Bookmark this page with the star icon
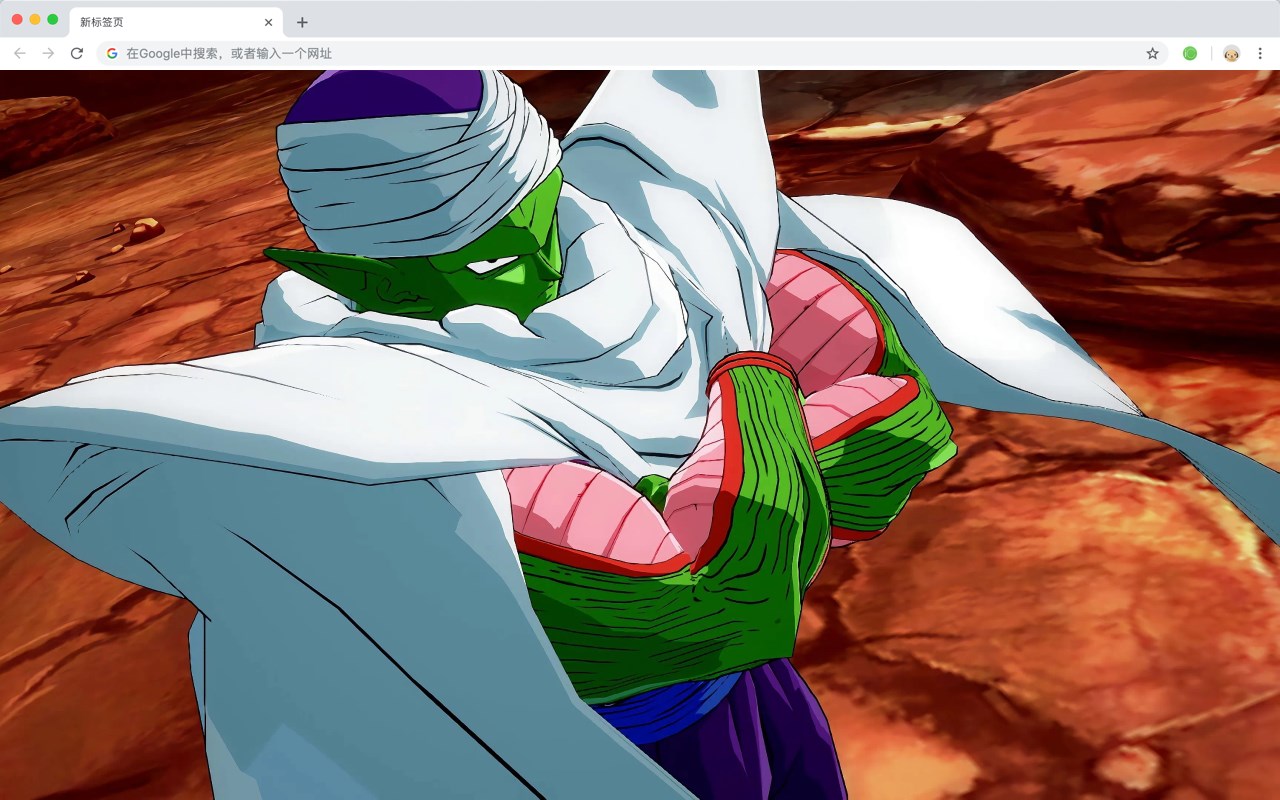Image resolution: width=1280 pixels, height=800 pixels. pyautogui.click(x=1152, y=53)
